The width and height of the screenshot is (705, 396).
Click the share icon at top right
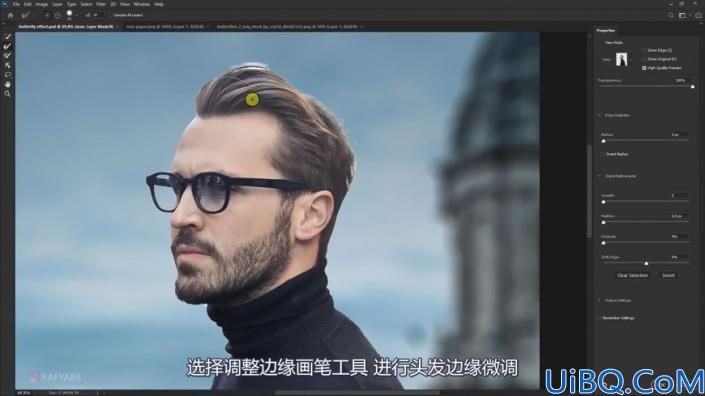pyautogui.click(x=698, y=15)
